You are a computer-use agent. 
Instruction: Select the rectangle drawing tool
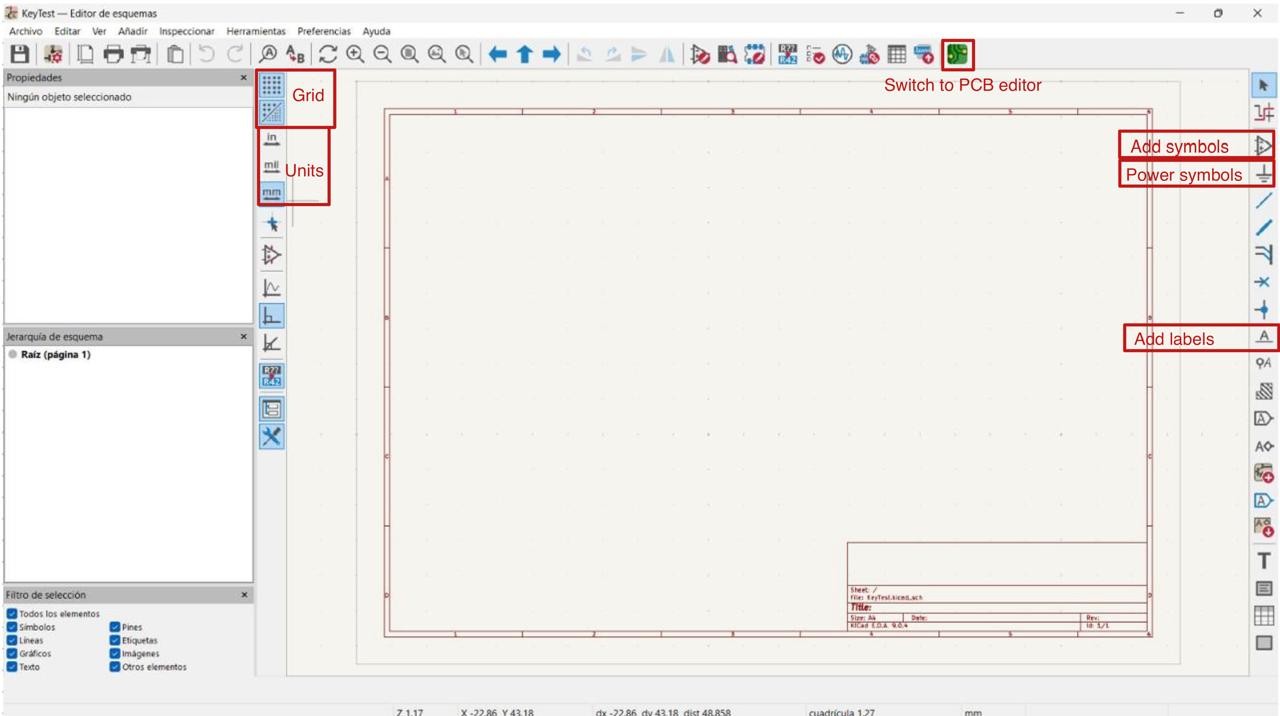1264,643
